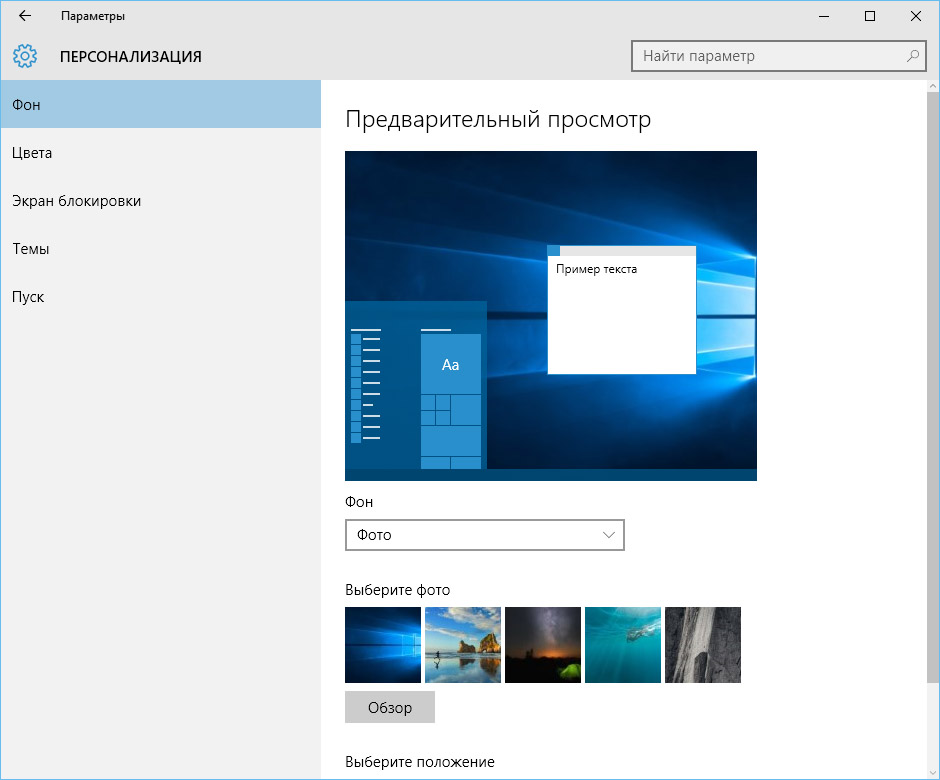Image resolution: width=940 pixels, height=780 pixels.
Task: Click the settings gear icon next to ПЕРСОНАЛИЗАЦИЯ
Action: 25,56
